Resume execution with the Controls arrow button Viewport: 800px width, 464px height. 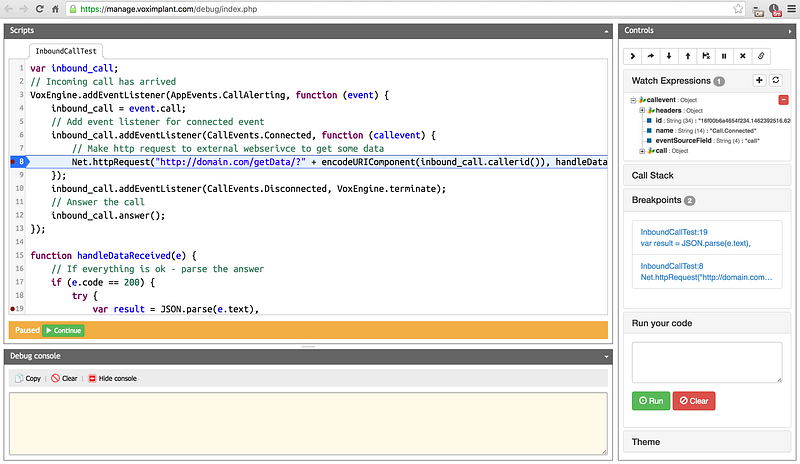point(633,56)
